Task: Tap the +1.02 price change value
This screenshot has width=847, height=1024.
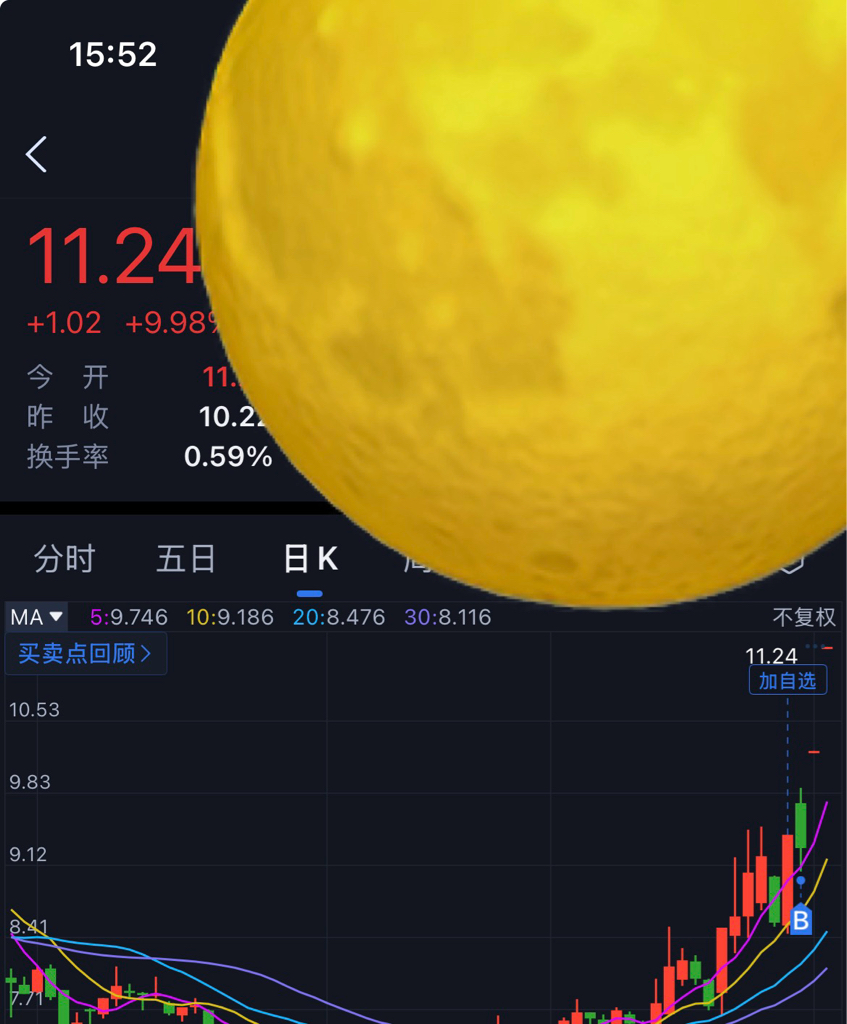Action: click(x=64, y=323)
